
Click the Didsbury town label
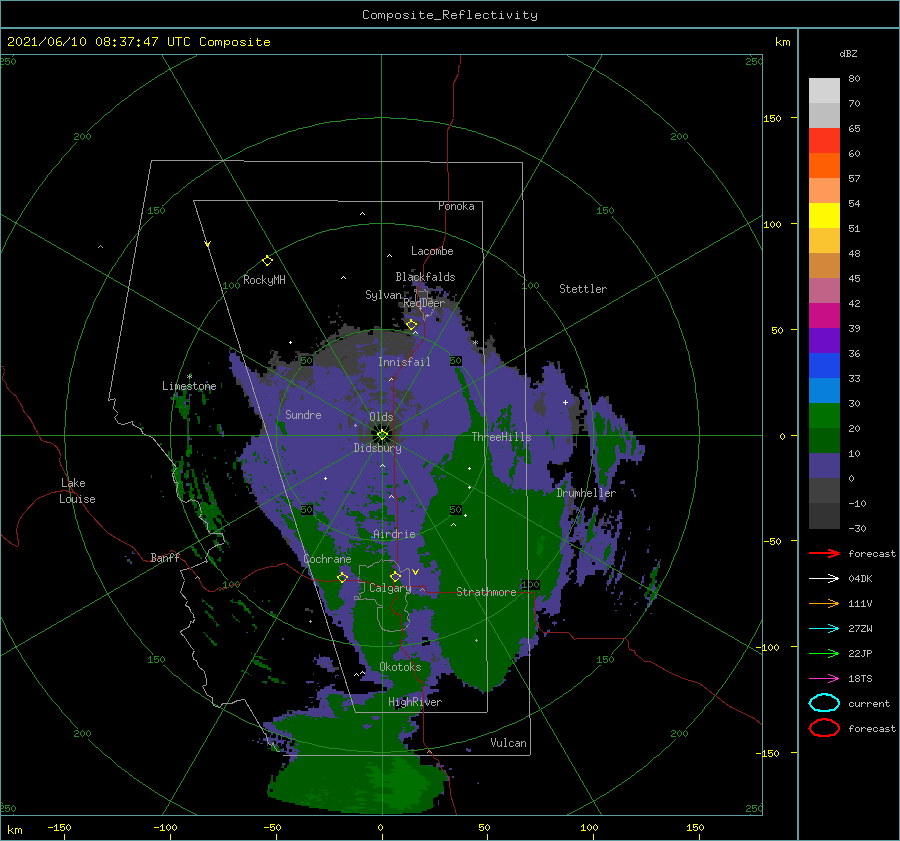(377, 448)
